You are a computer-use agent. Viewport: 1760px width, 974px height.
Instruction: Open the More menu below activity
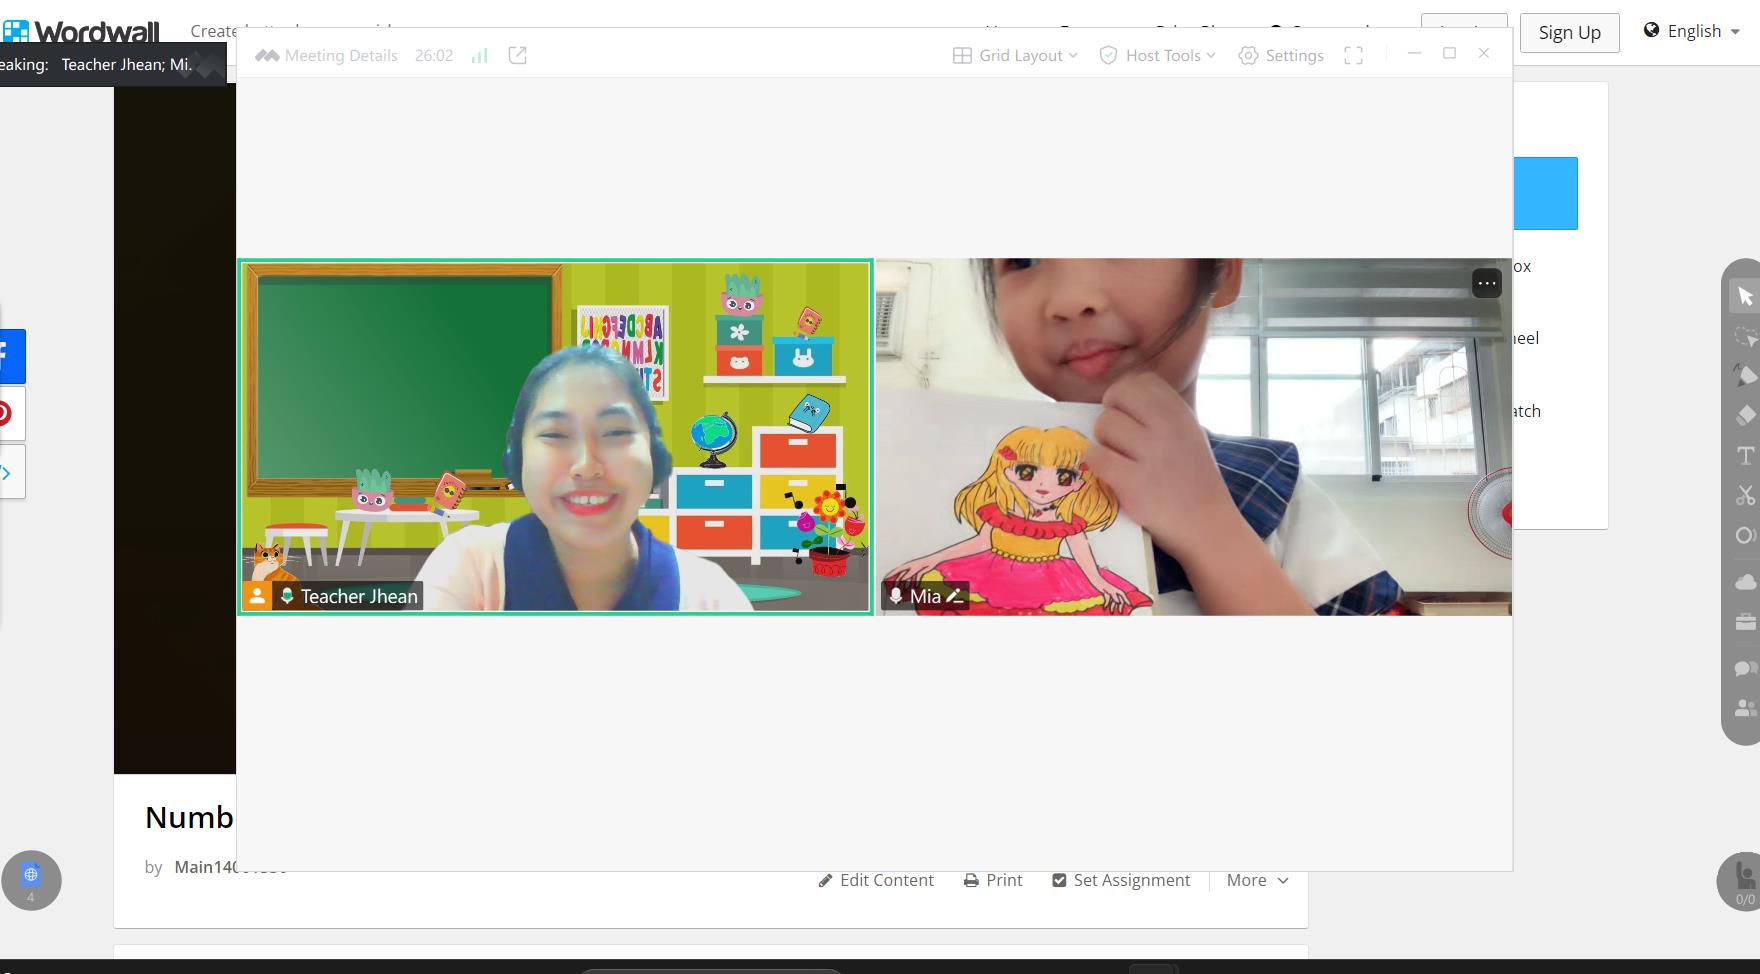(x=1257, y=880)
